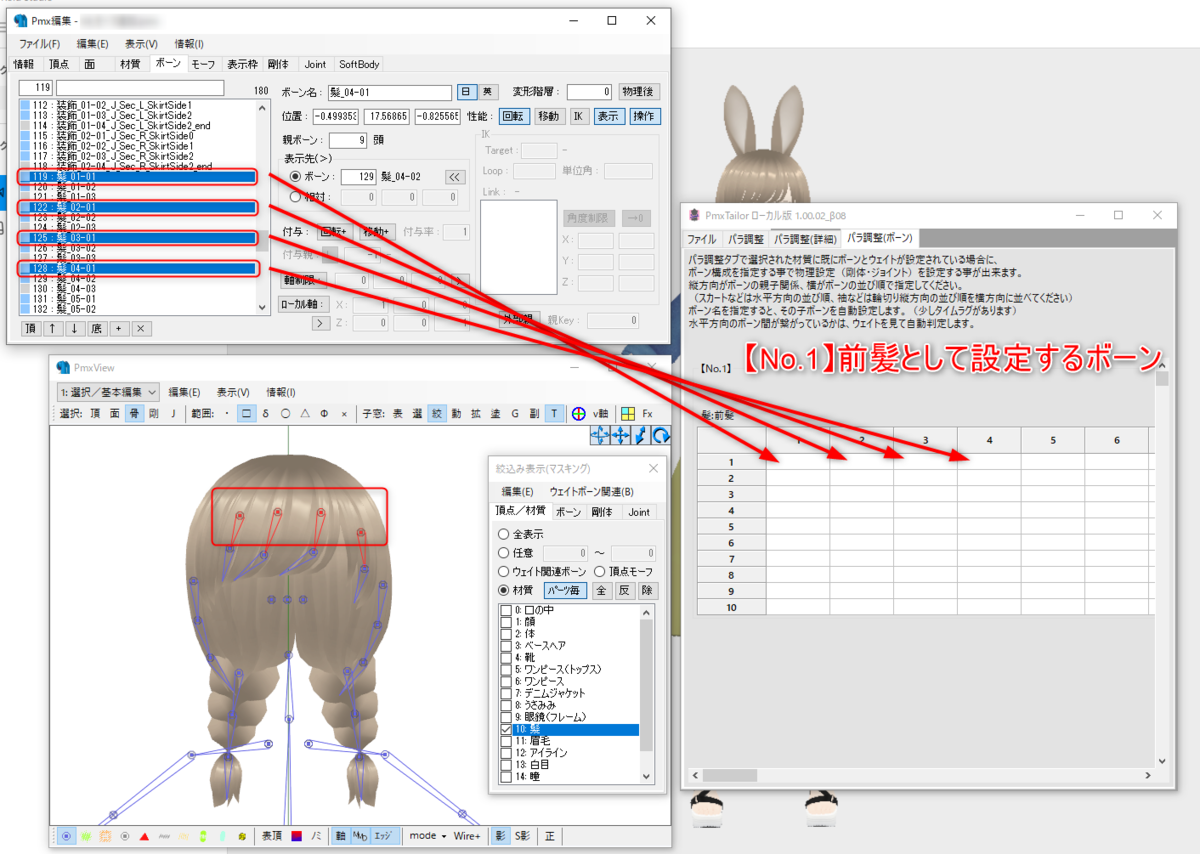Image resolution: width=1200 pixels, height=854 pixels.
Task: Open the mode dropdown in bottom toolbar
Action: 427,835
